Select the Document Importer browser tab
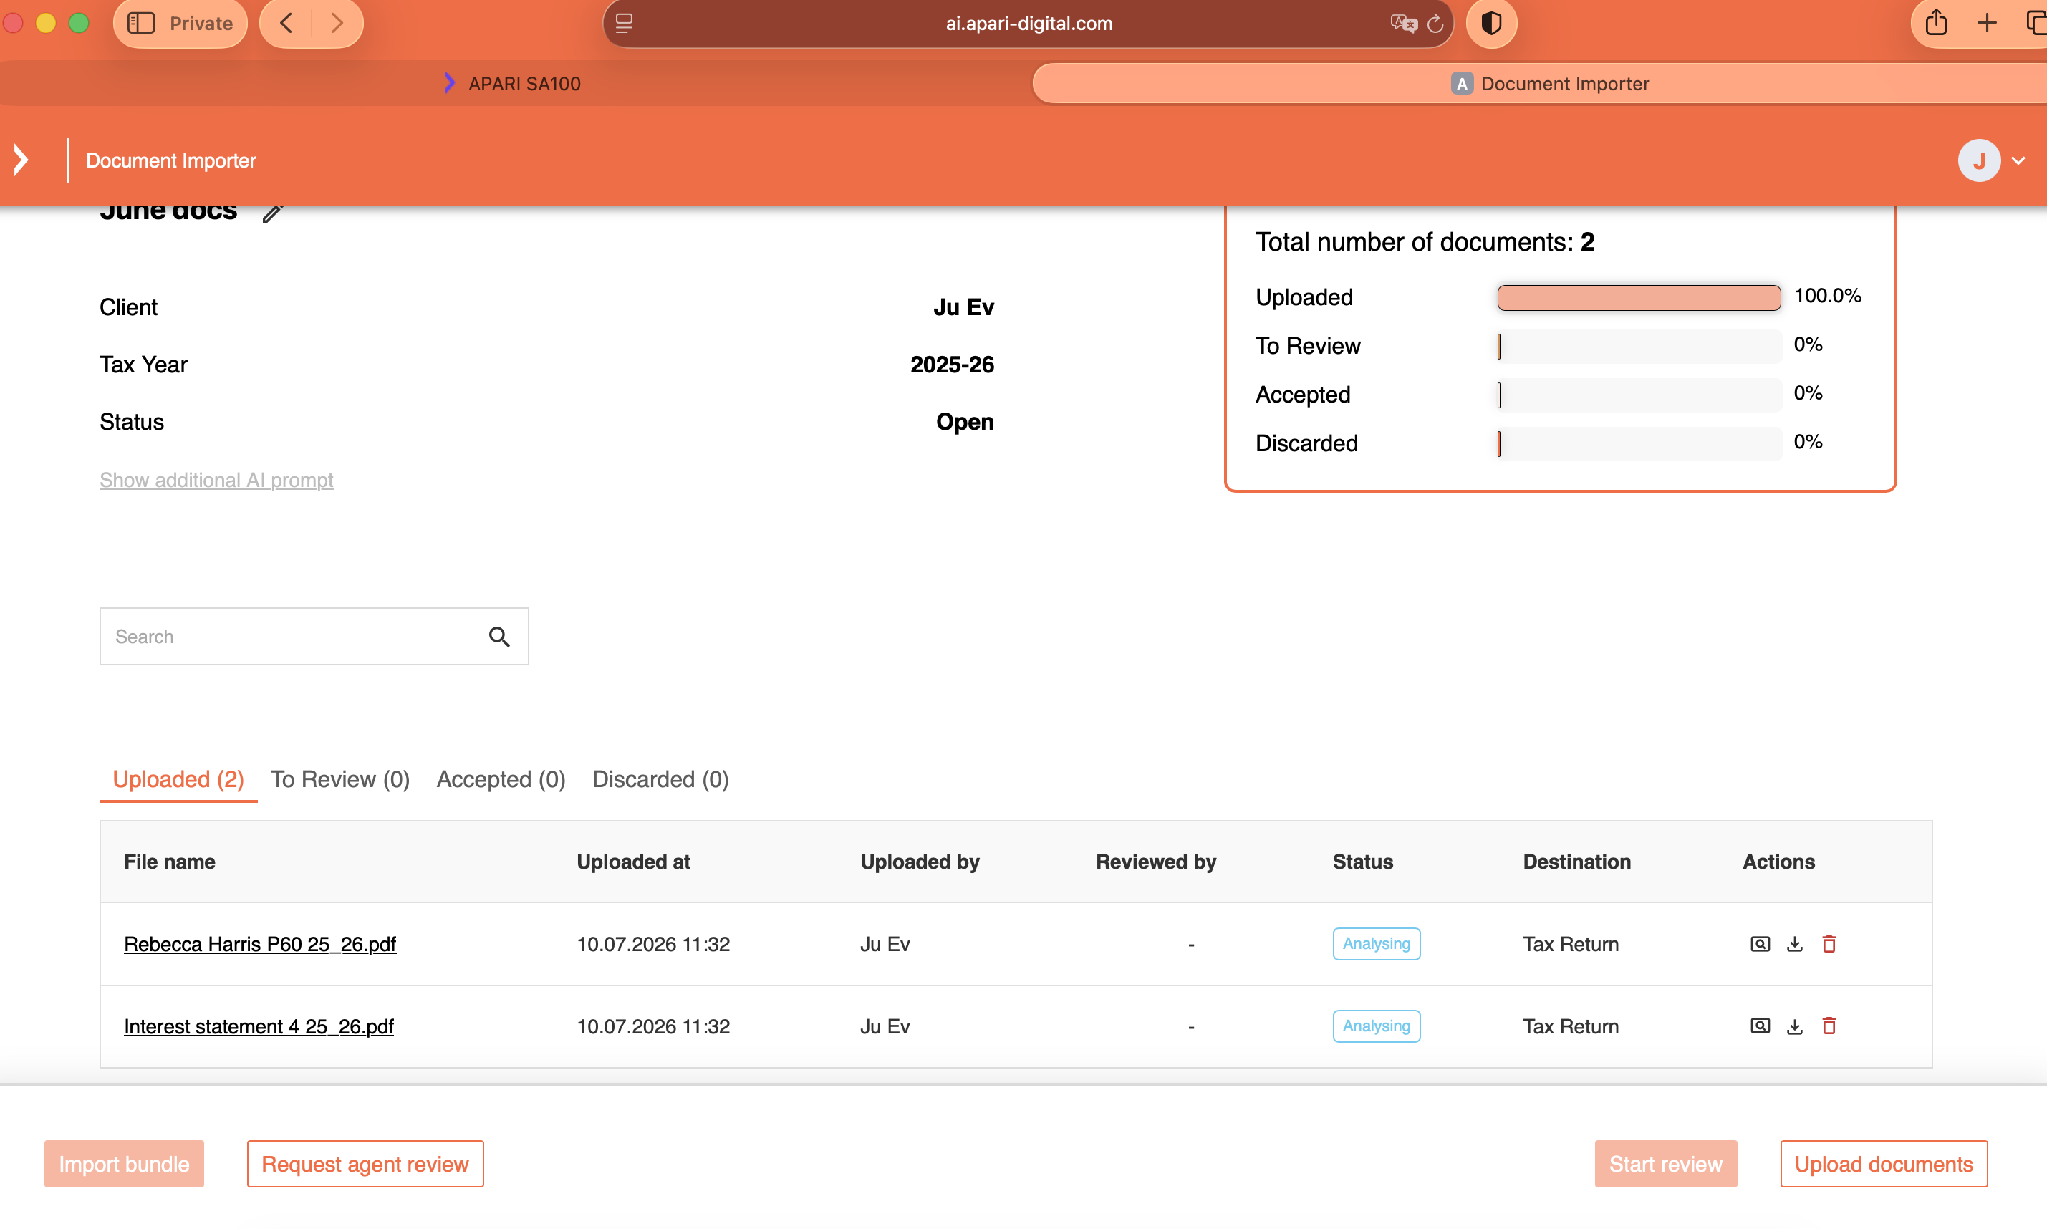The width and height of the screenshot is (2047, 1229). pos(1540,84)
